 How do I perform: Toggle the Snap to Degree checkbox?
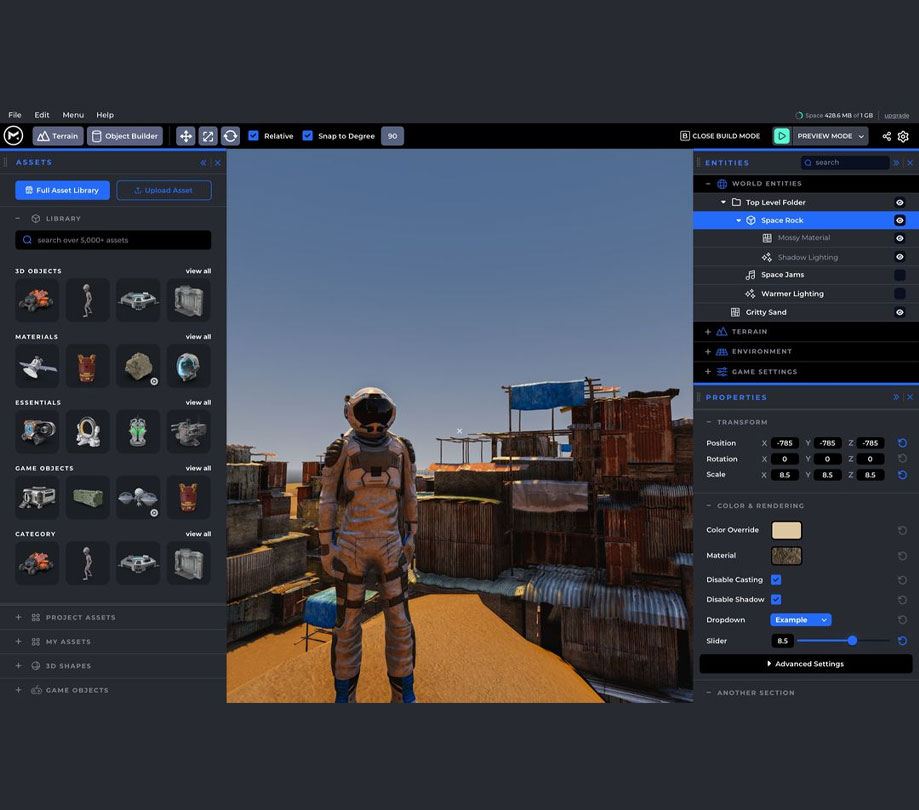click(x=308, y=135)
